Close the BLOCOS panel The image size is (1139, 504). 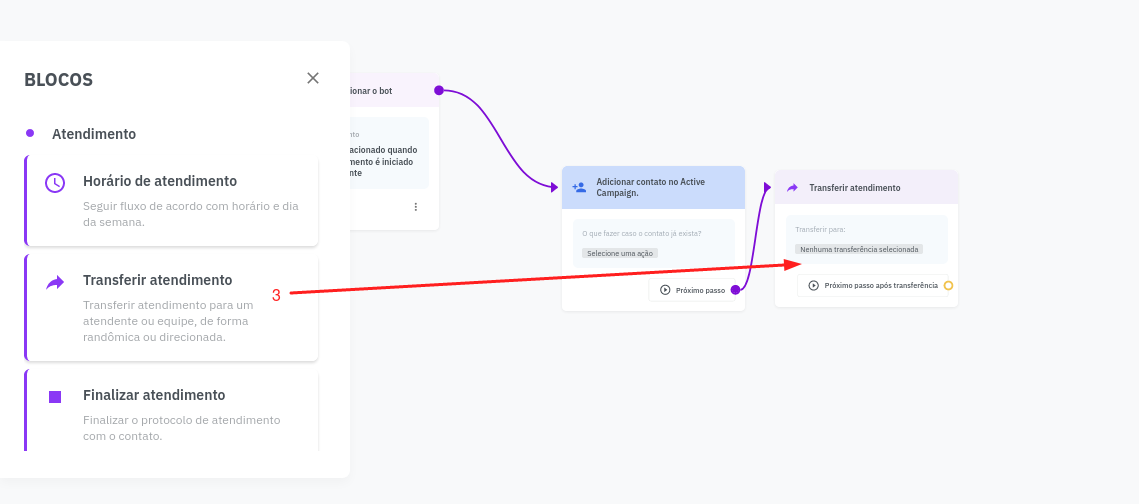(x=313, y=78)
